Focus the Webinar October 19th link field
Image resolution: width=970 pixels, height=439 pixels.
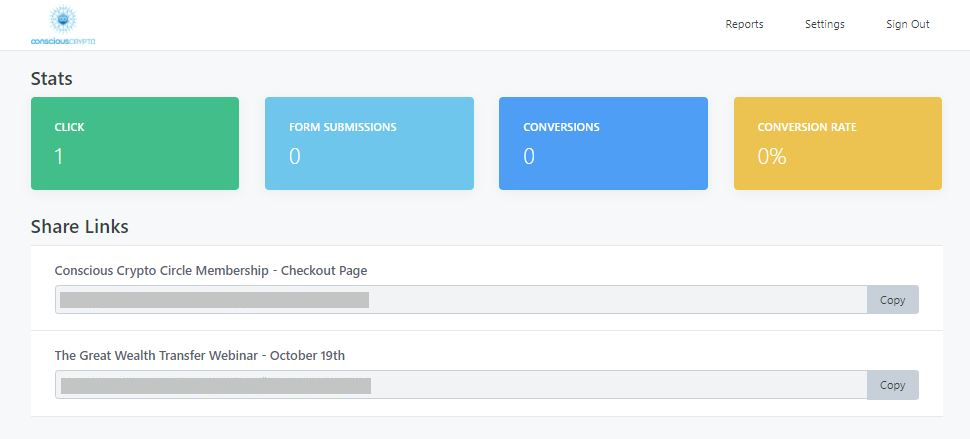point(461,385)
